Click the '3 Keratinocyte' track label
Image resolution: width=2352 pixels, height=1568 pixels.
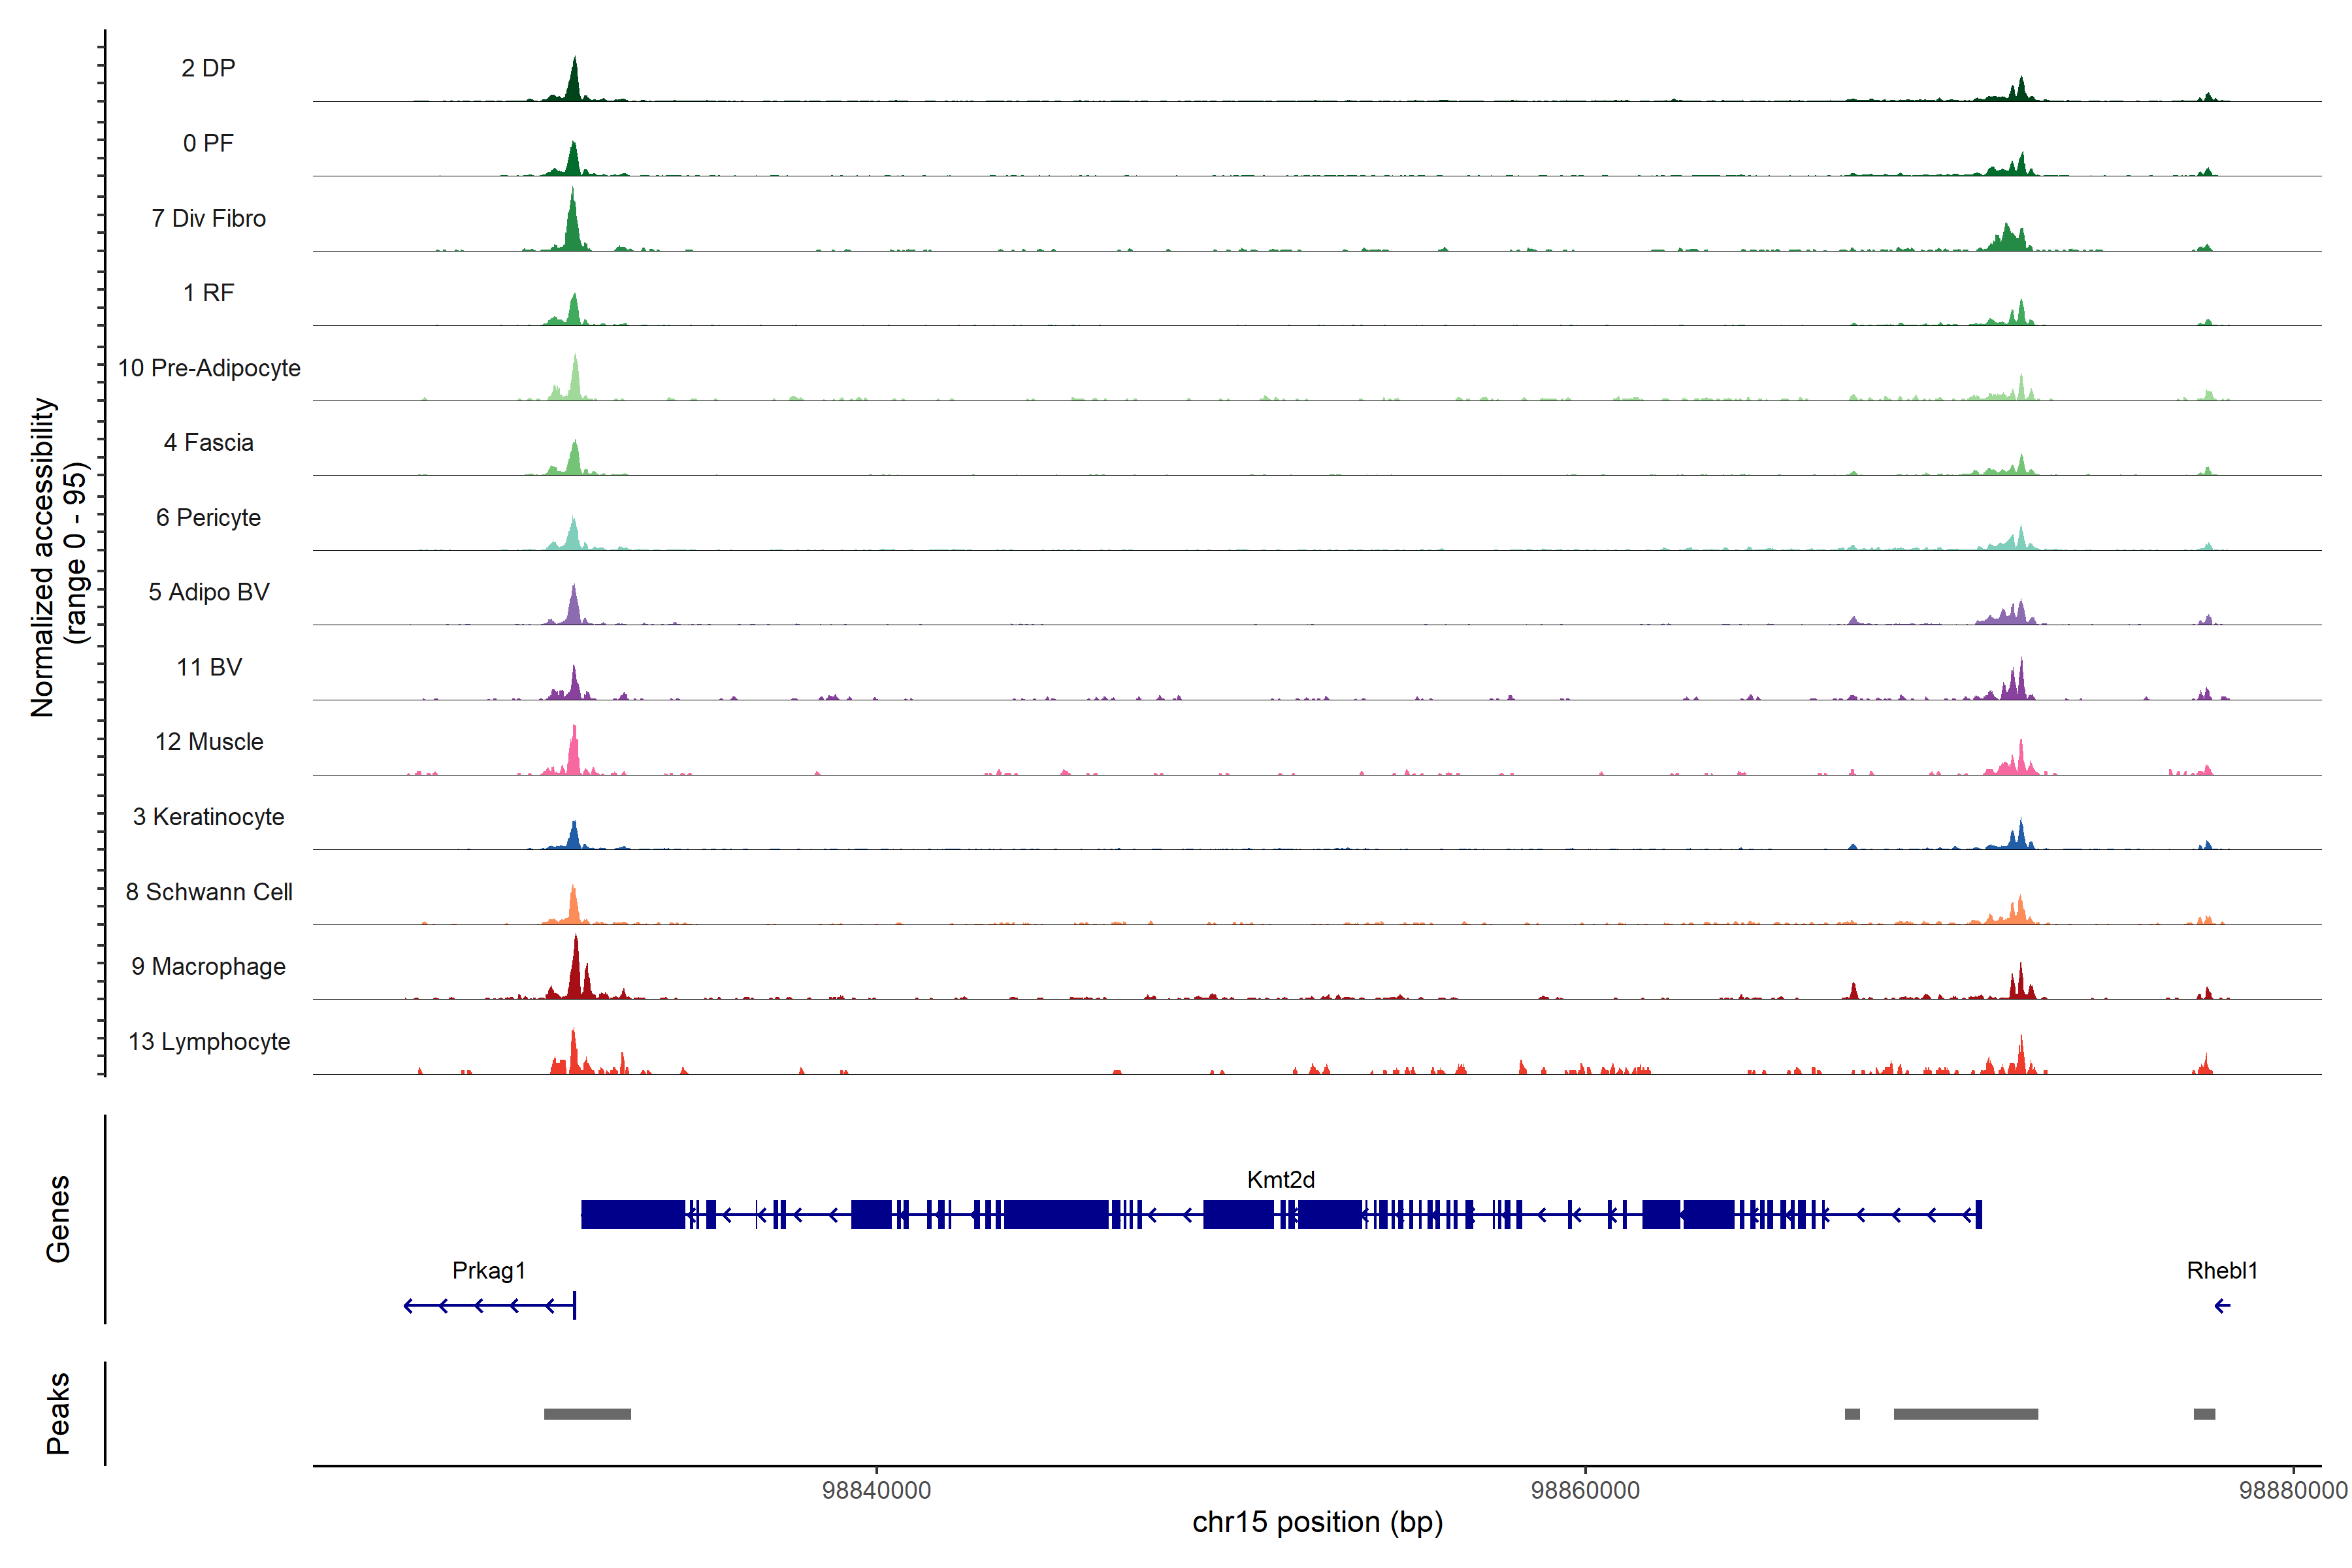208,817
